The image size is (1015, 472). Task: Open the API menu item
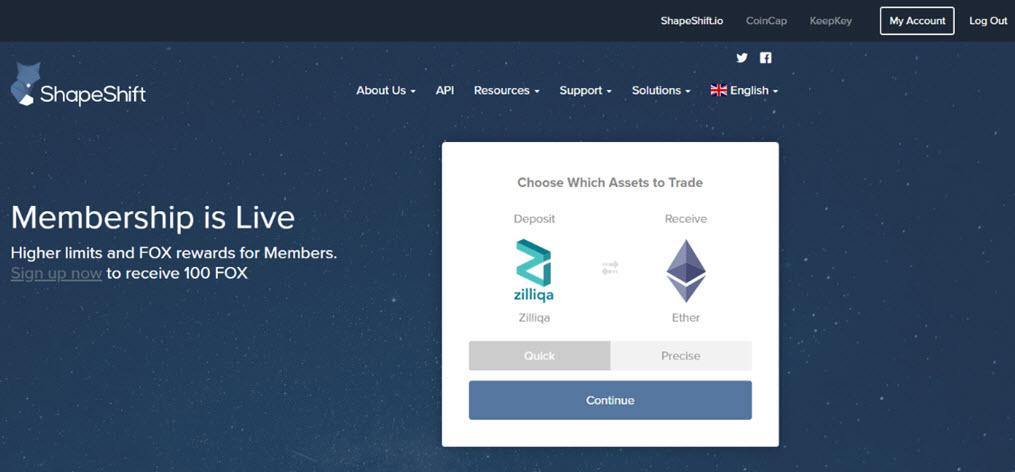445,91
